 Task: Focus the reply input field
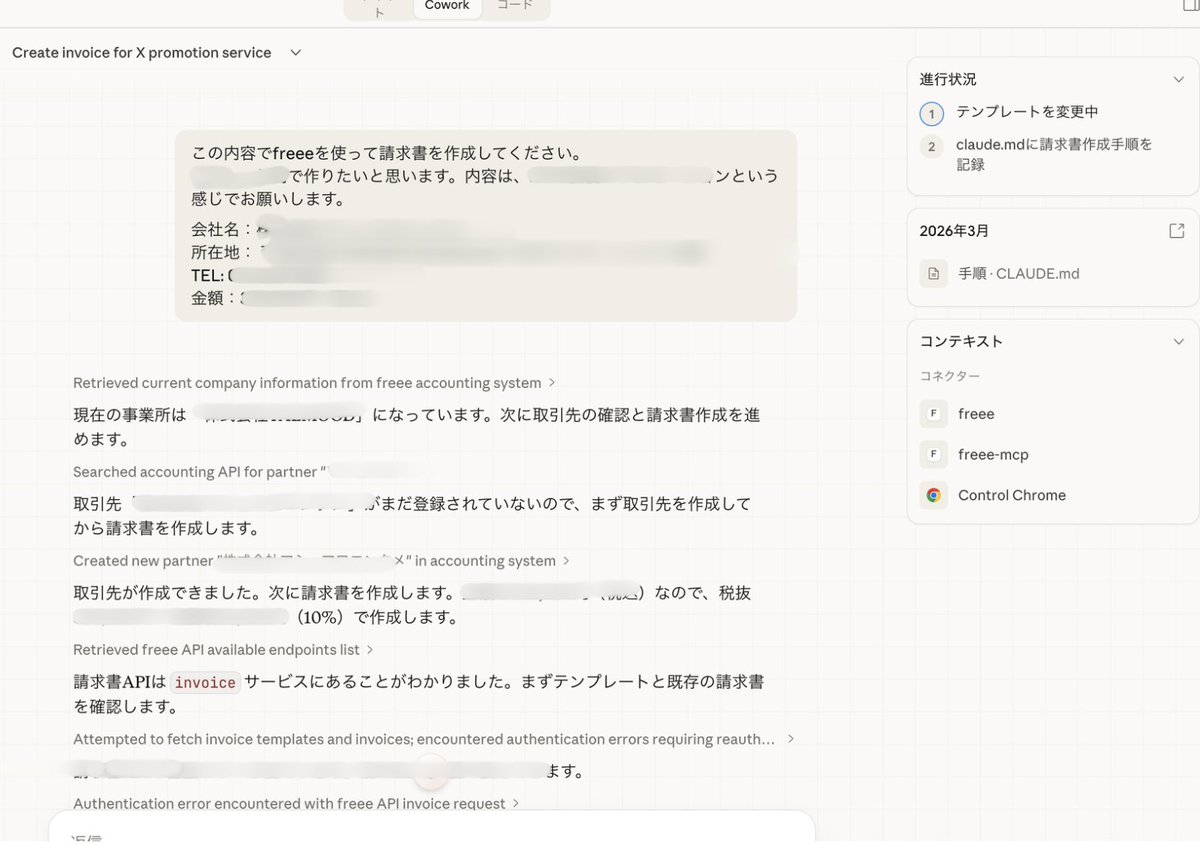(x=432, y=828)
